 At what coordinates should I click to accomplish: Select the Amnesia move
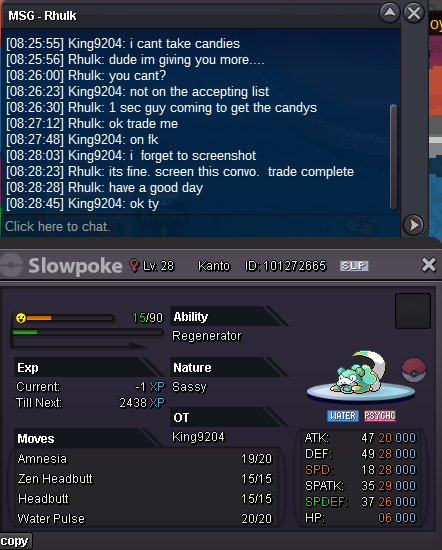coord(145,459)
